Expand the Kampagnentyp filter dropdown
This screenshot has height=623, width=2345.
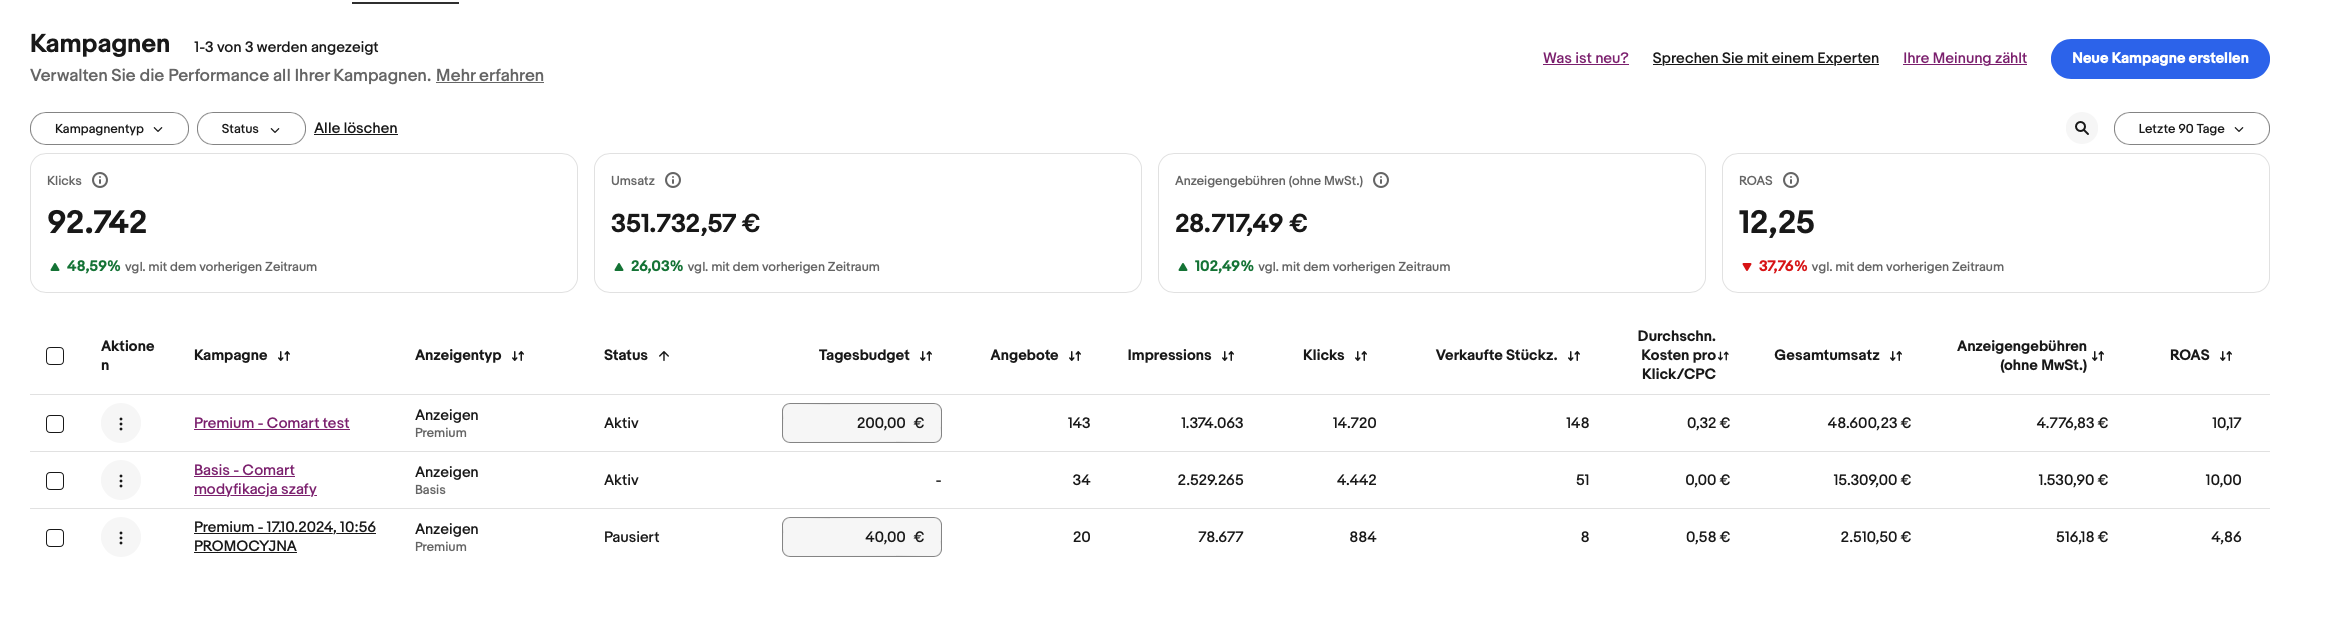click(x=109, y=128)
